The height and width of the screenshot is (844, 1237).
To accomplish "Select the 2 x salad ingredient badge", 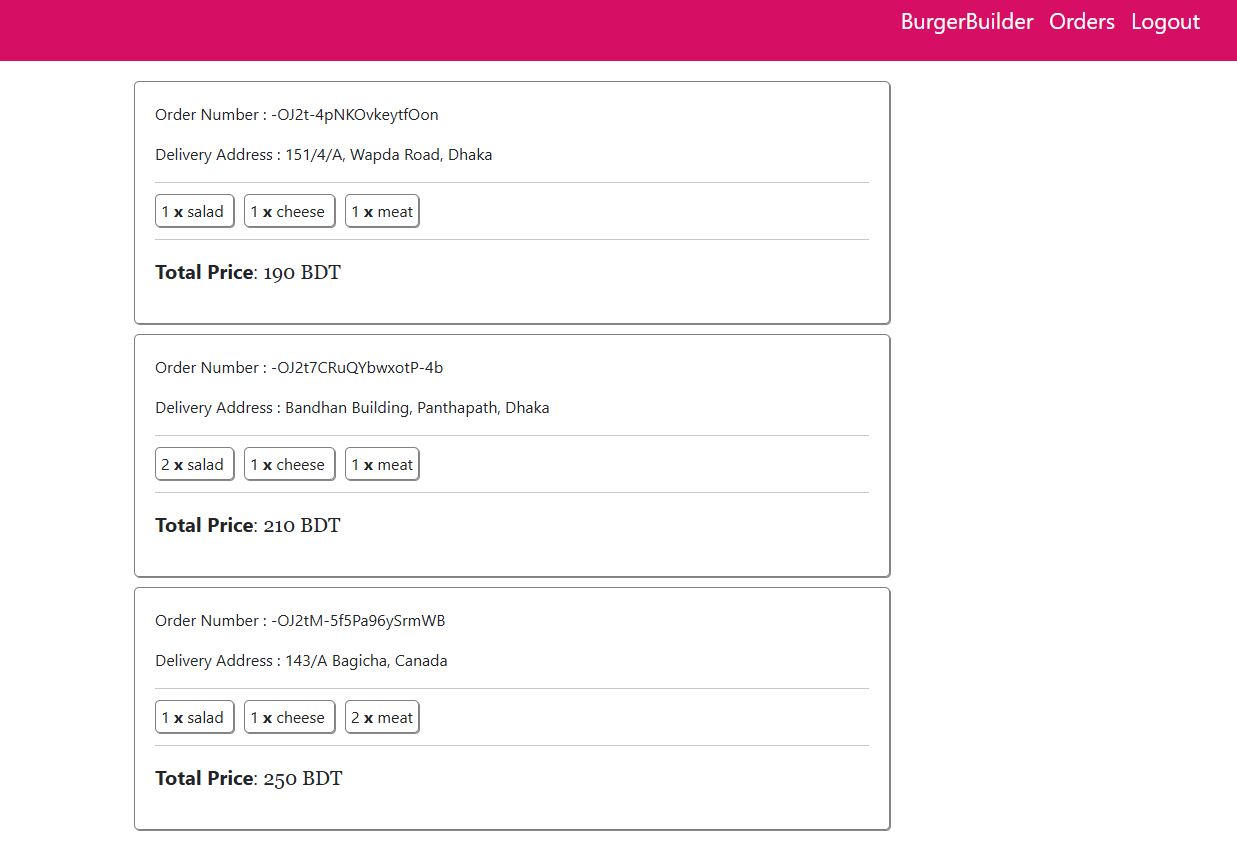I will tap(194, 465).
